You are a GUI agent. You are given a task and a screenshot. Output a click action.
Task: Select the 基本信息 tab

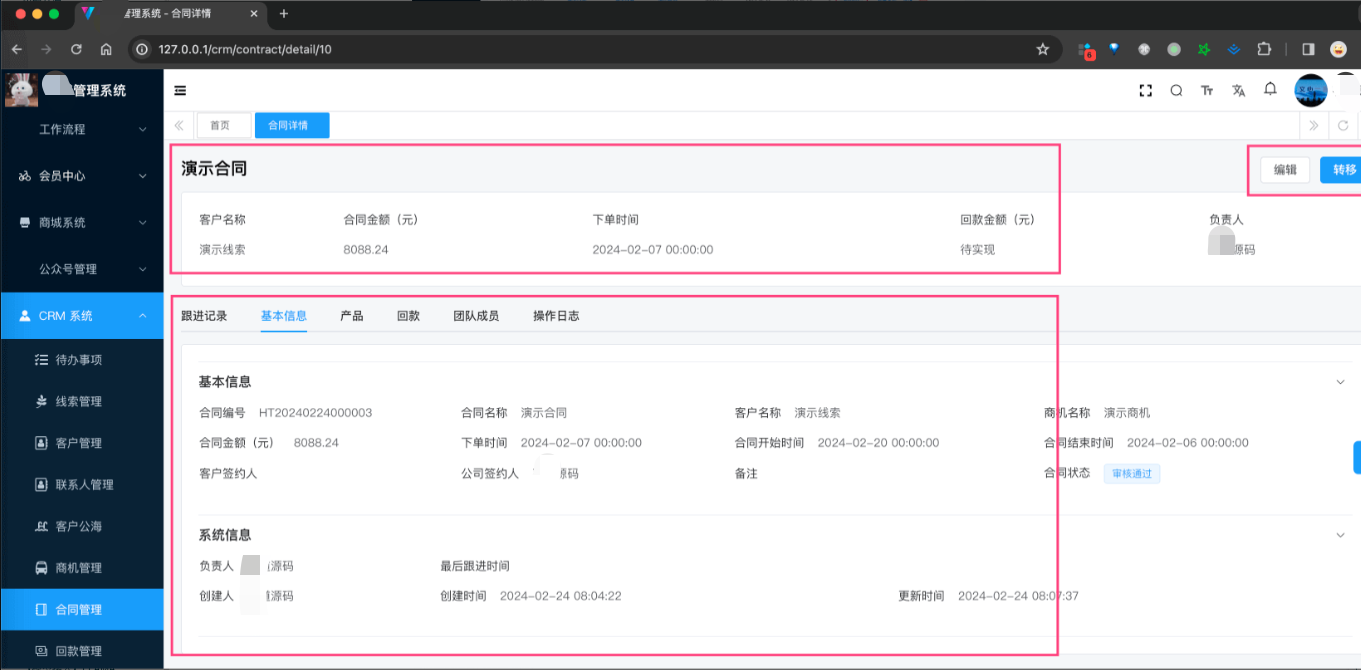[283, 316]
